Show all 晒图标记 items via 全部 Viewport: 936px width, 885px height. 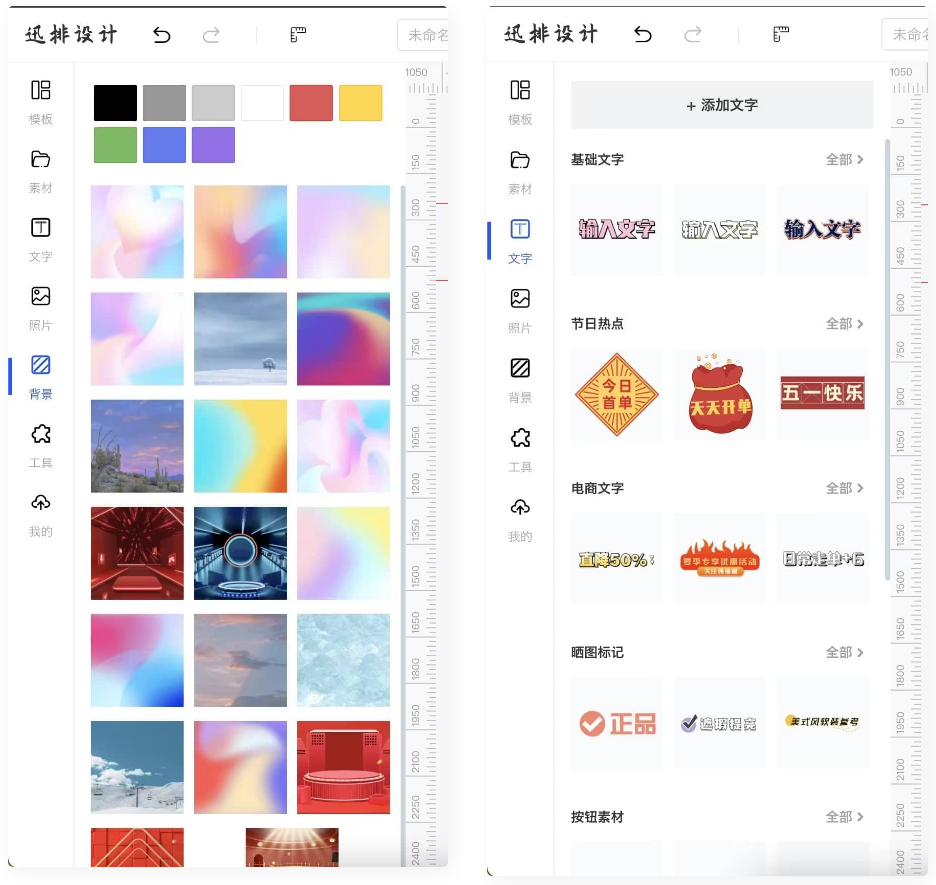point(844,652)
